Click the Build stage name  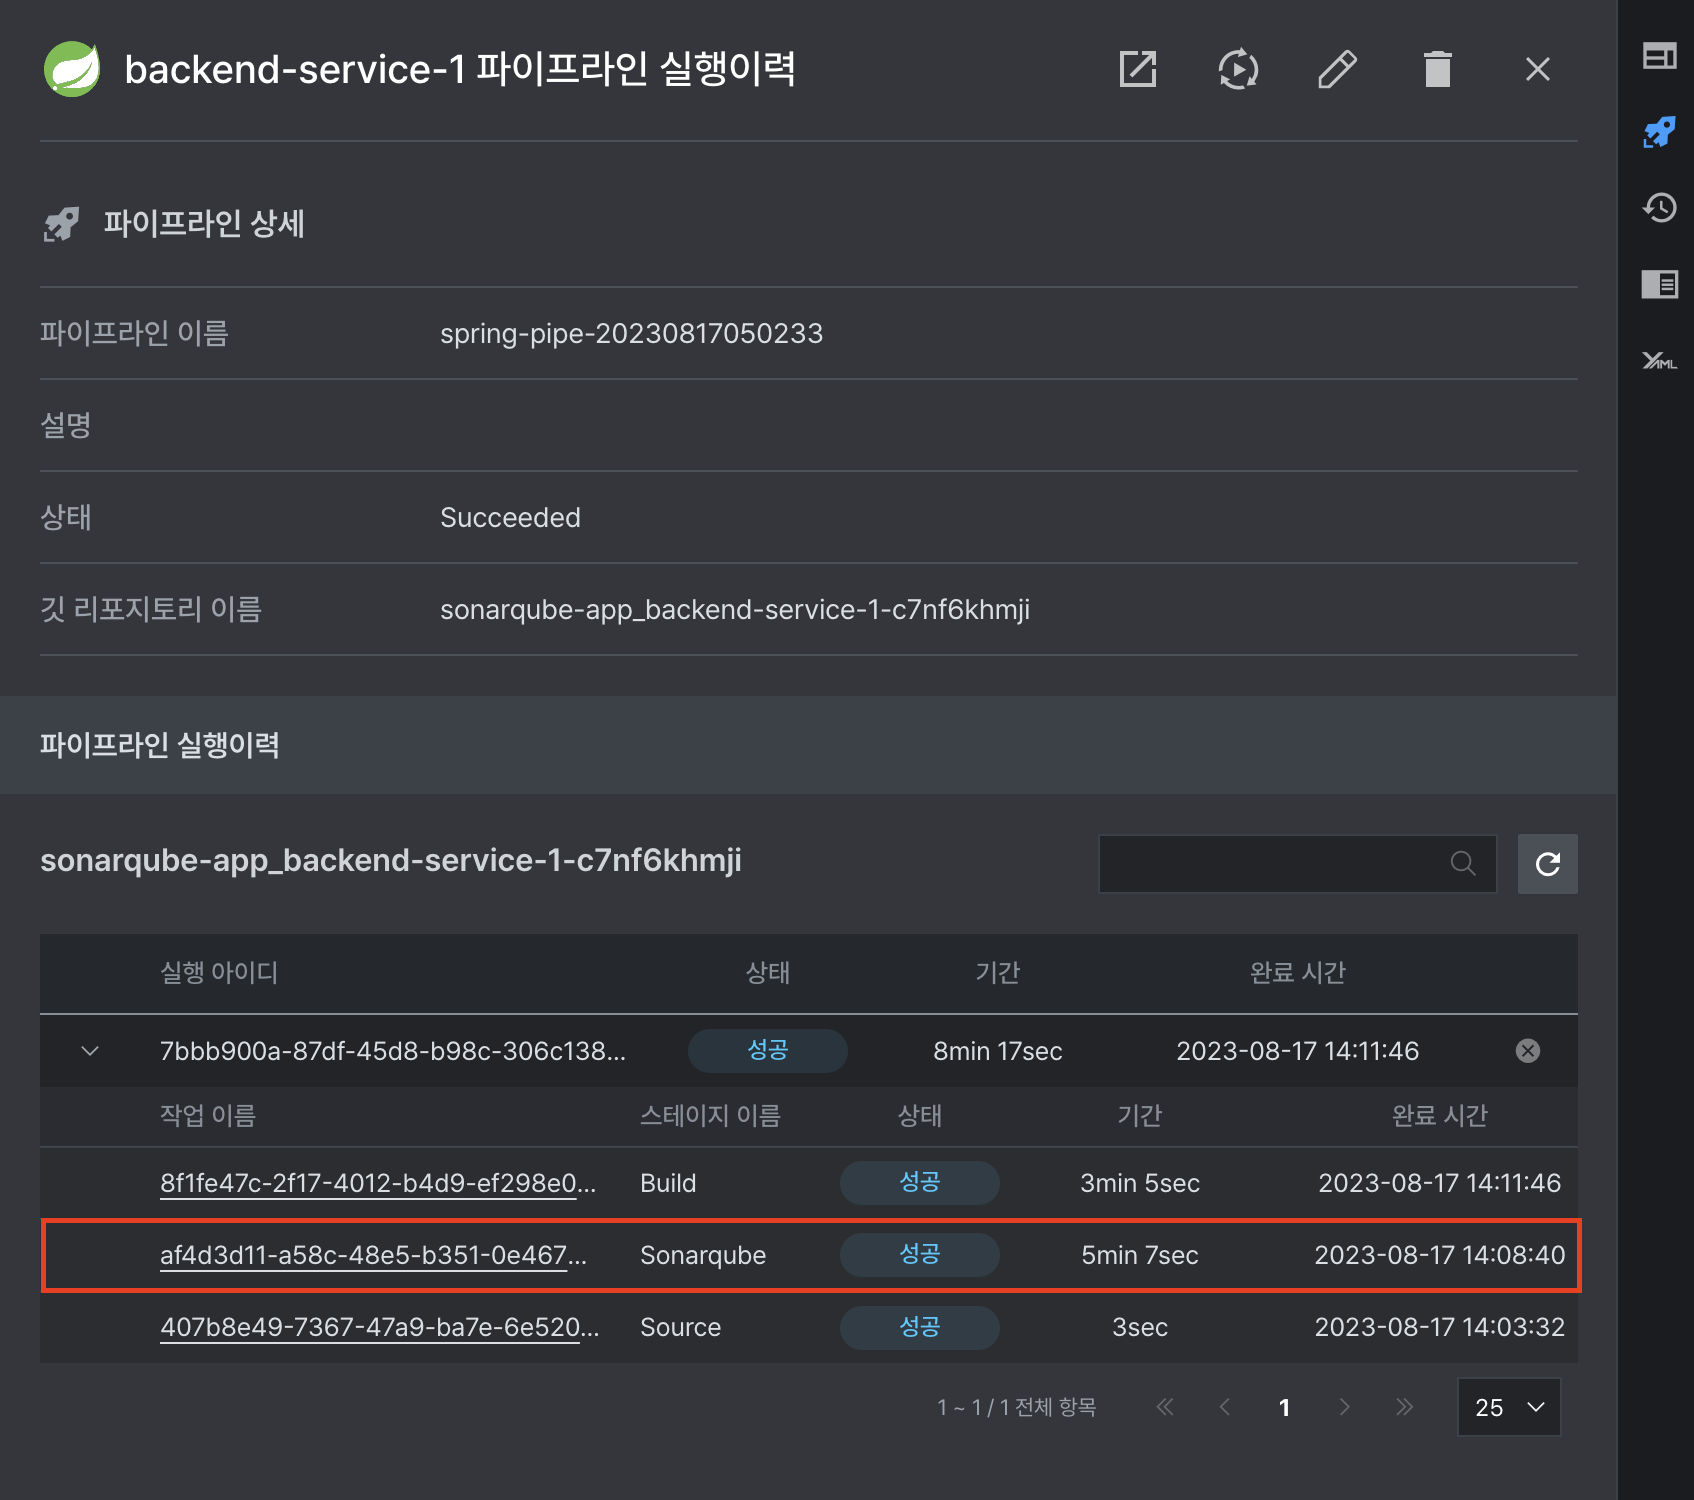click(668, 1183)
